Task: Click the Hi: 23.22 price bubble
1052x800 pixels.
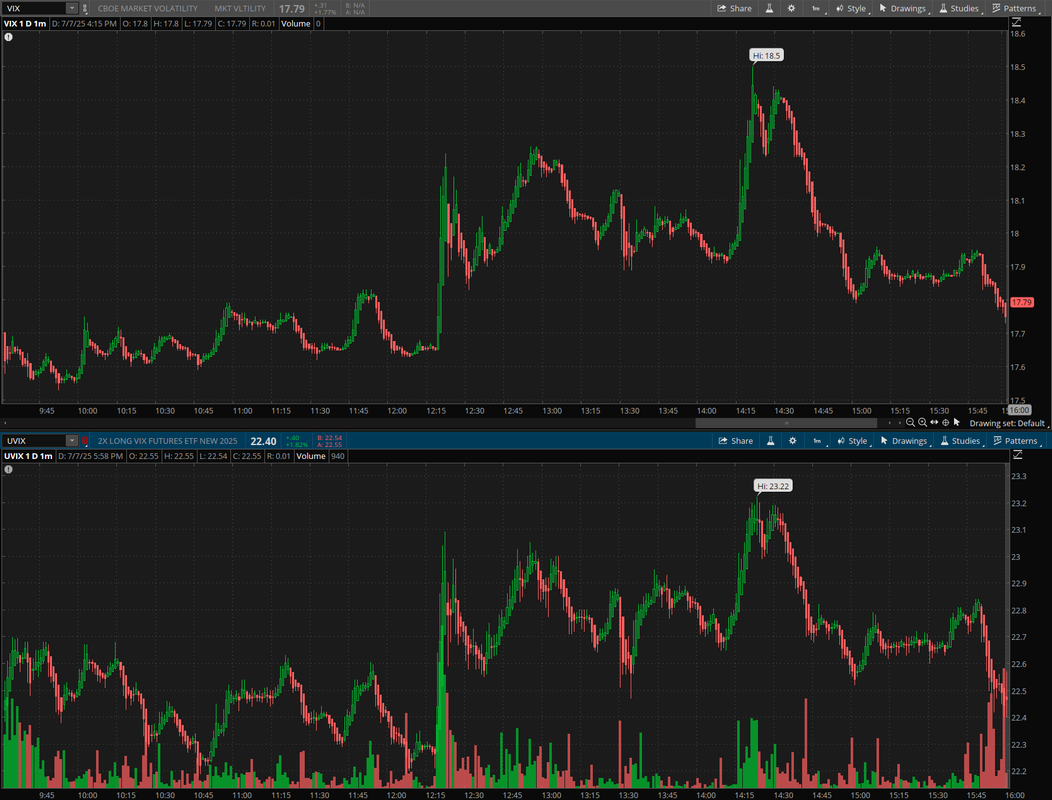Action: (x=773, y=486)
